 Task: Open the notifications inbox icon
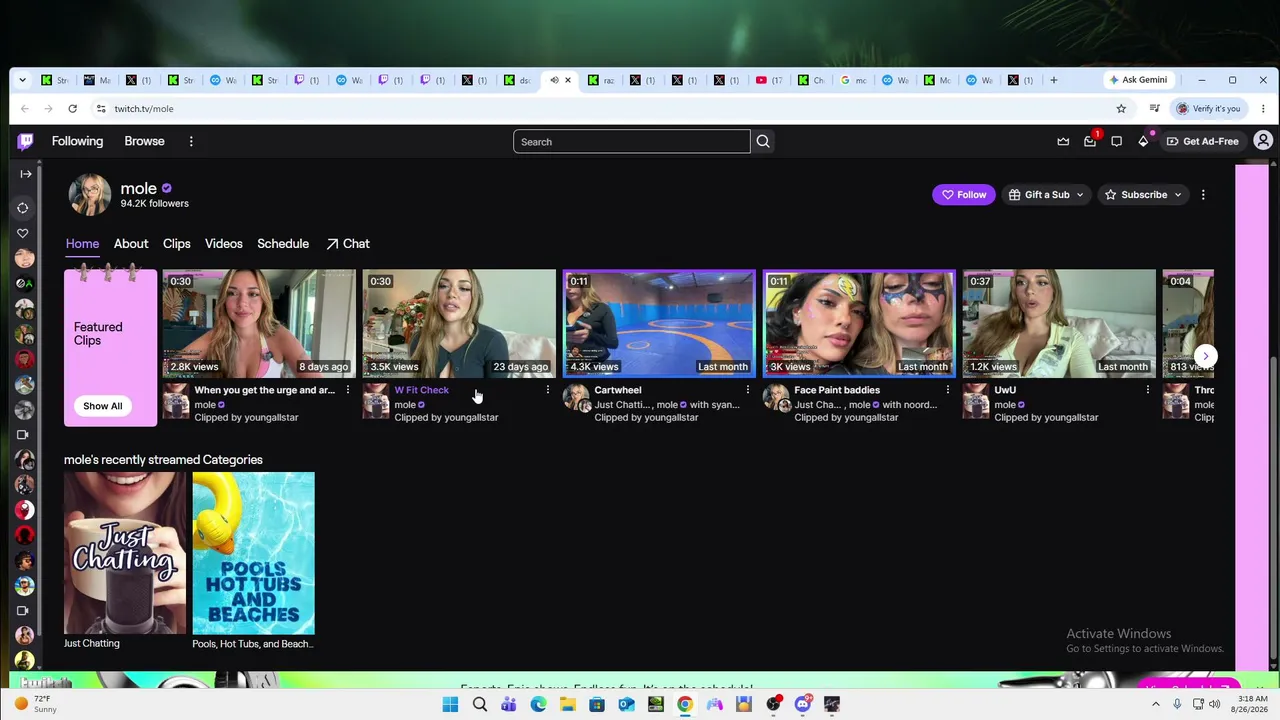click(x=1090, y=141)
